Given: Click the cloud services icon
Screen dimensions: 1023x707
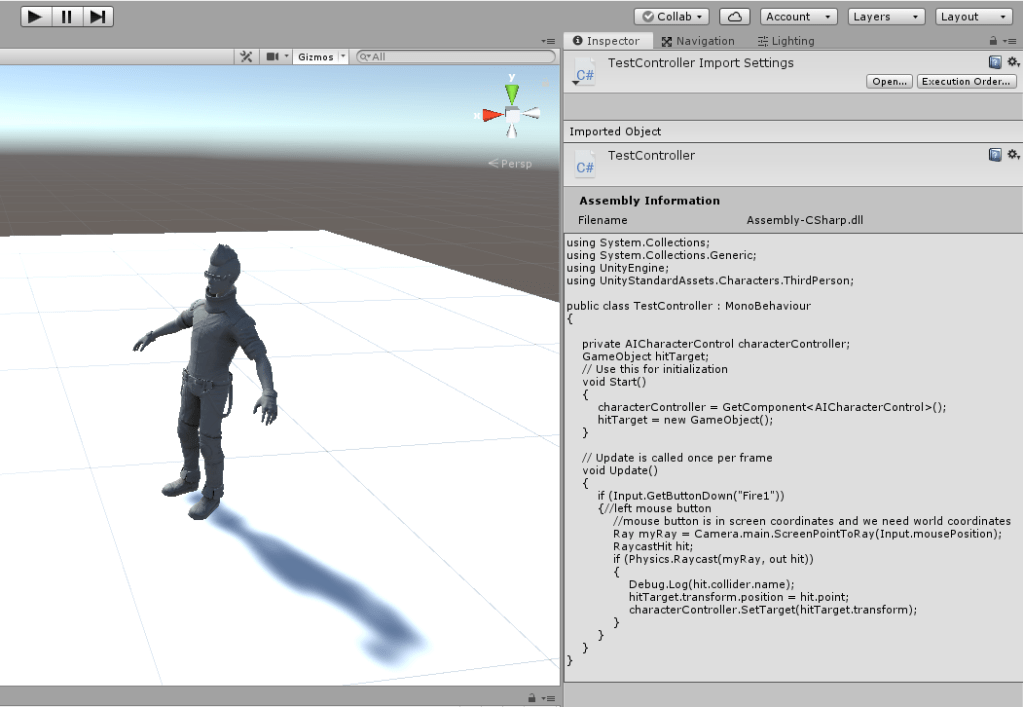Looking at the screenshot, I should pyautogui.click(x=735, y=17).
